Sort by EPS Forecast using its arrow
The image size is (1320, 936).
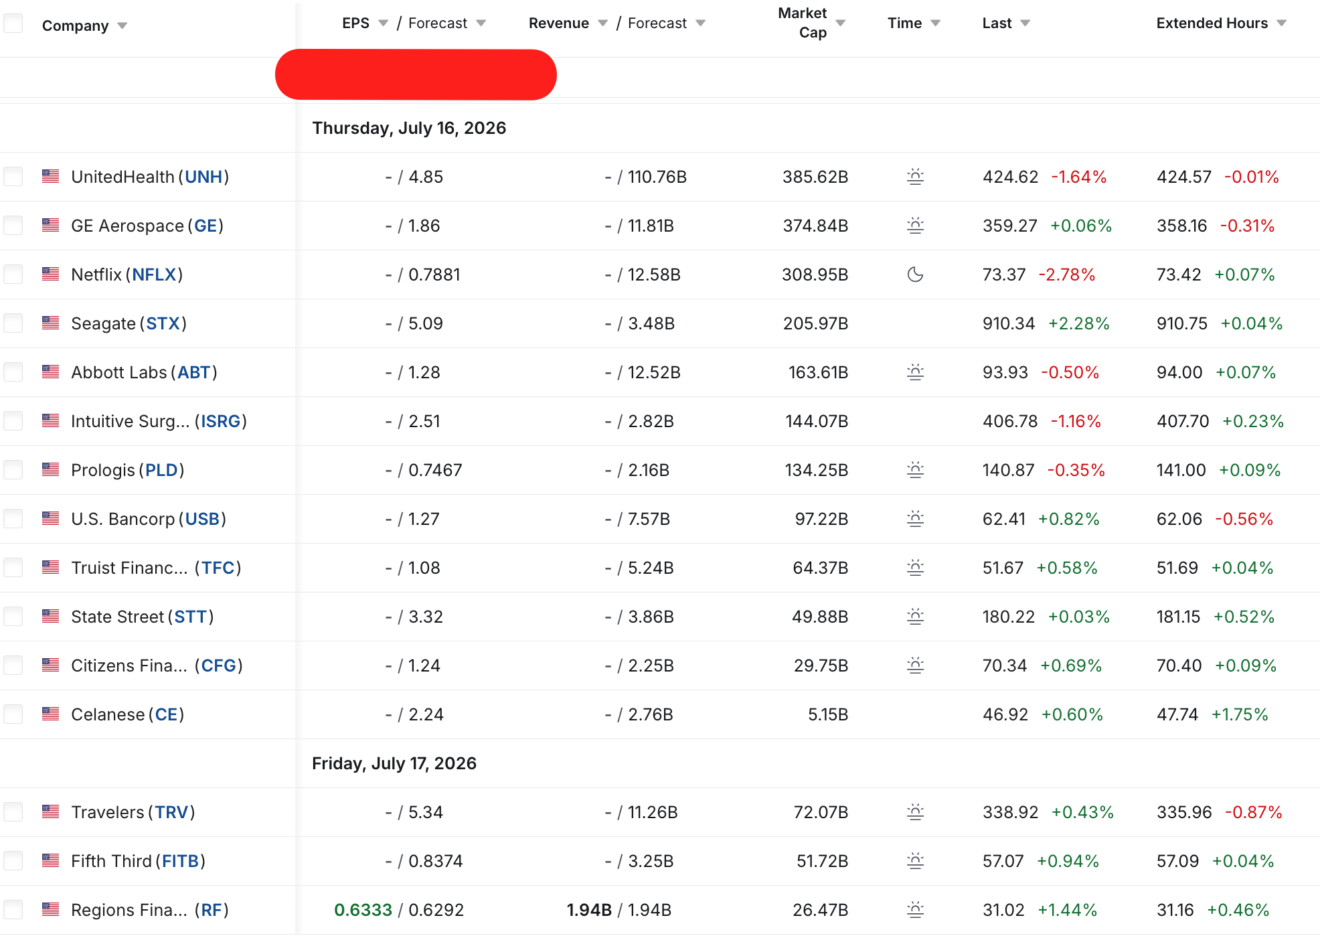click(481, 23)
